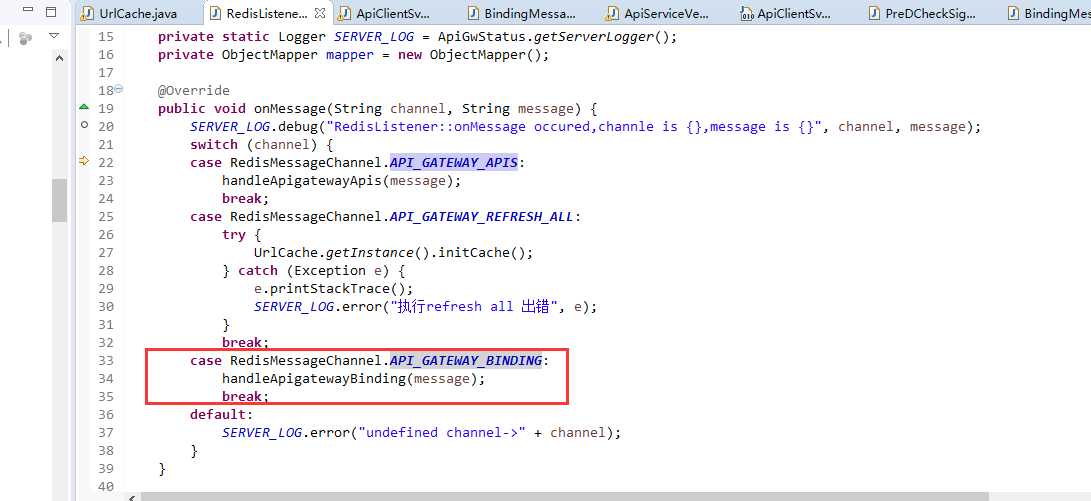Click the editor's horizontal scrollbar at the bottom
This screenshot has height=501, width=1091.
(564, 497)
